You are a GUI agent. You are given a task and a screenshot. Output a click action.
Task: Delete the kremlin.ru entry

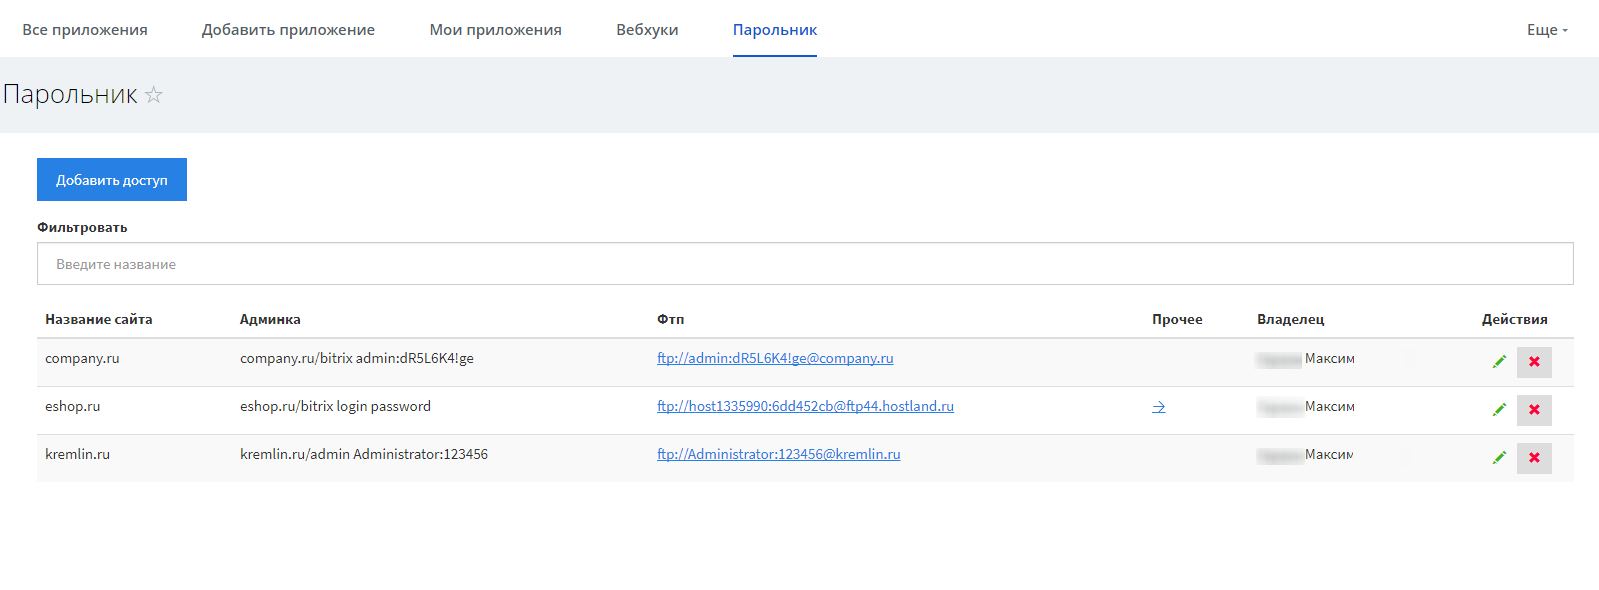(1533, 458)
